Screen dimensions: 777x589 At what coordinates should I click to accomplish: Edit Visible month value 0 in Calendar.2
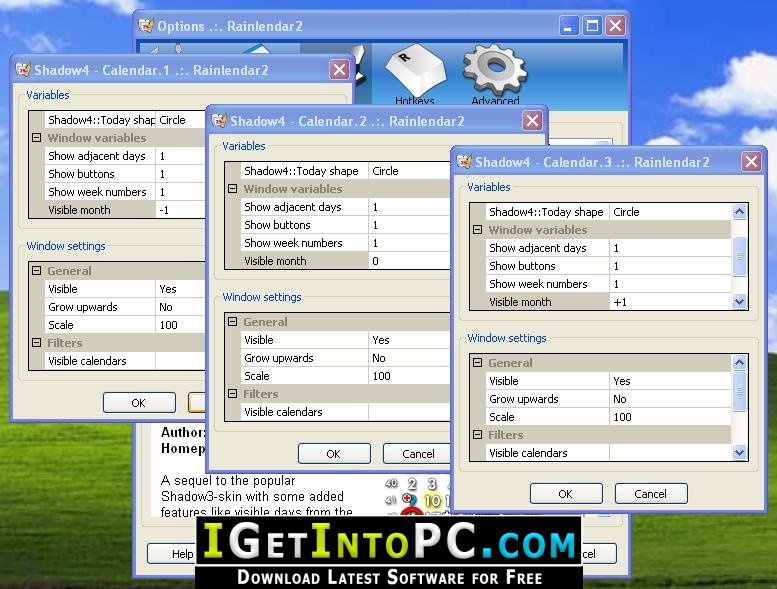[x=409, y=261]
